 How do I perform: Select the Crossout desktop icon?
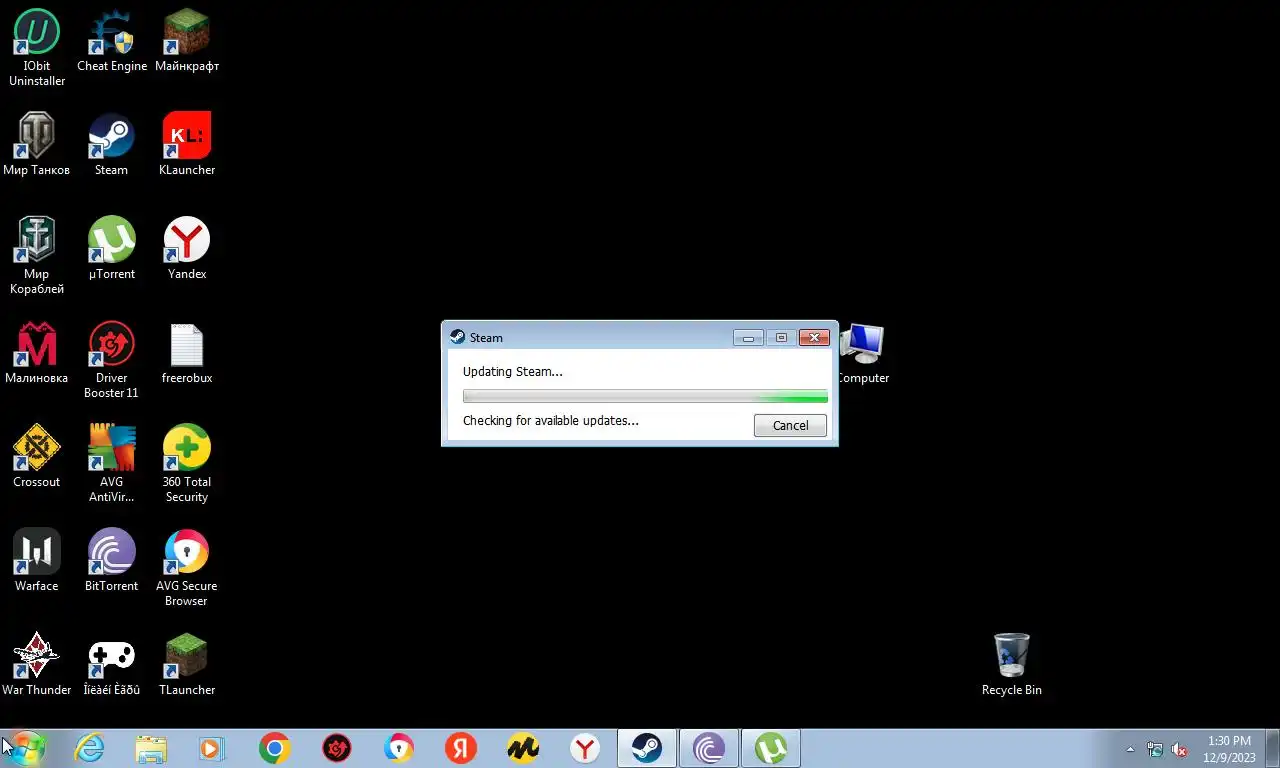[37, 456]
